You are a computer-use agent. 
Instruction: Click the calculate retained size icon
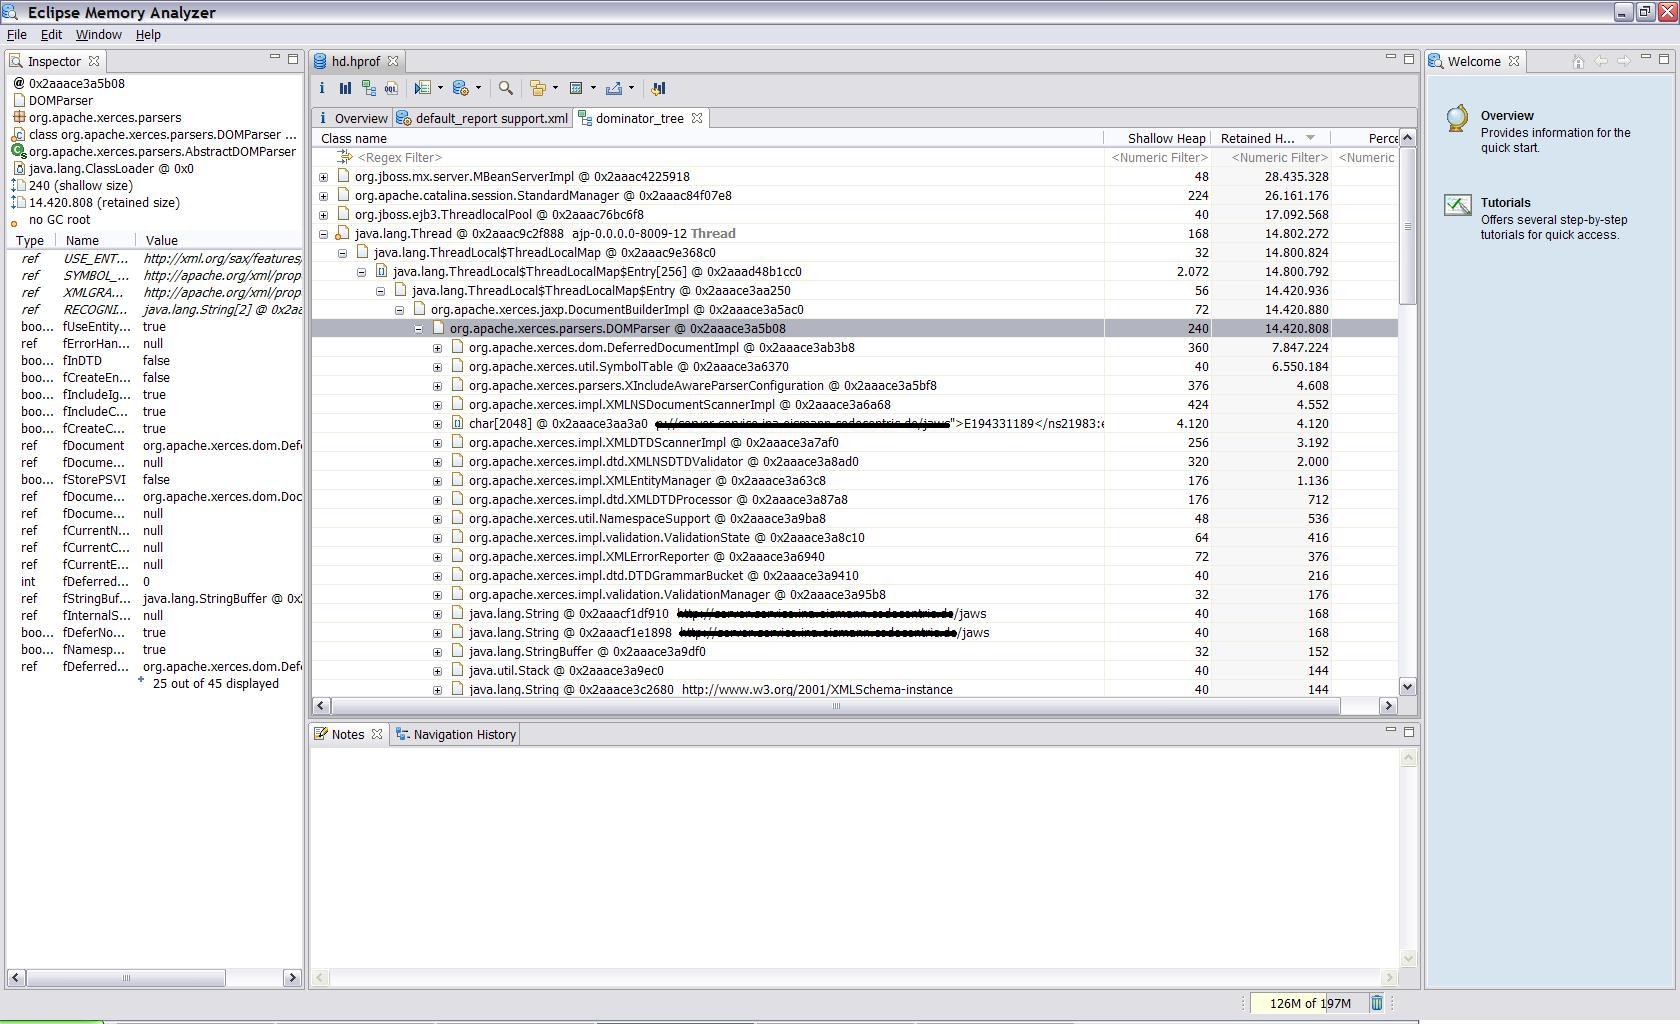click(576, 88)
